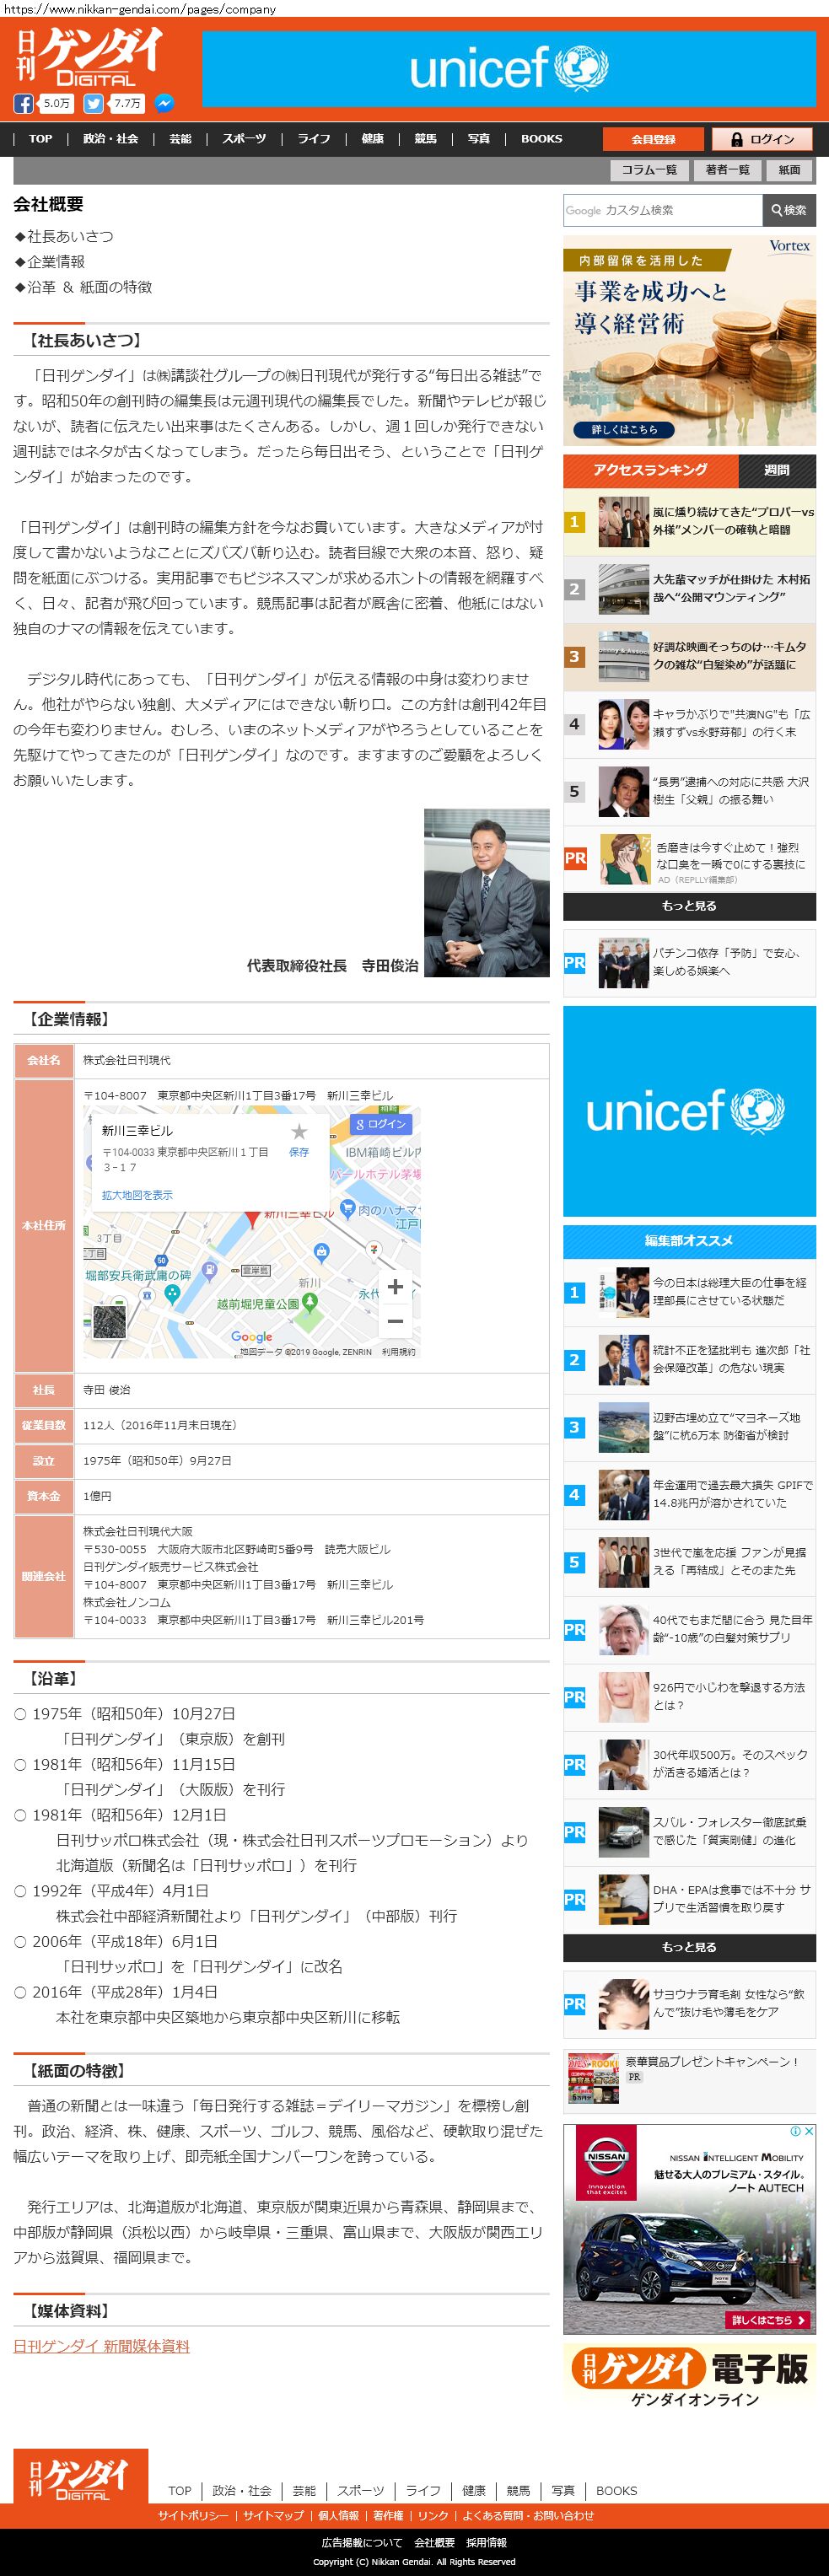Open the 健康 menu item
This screenshot has height=2576, width=829.
(373, 139)
